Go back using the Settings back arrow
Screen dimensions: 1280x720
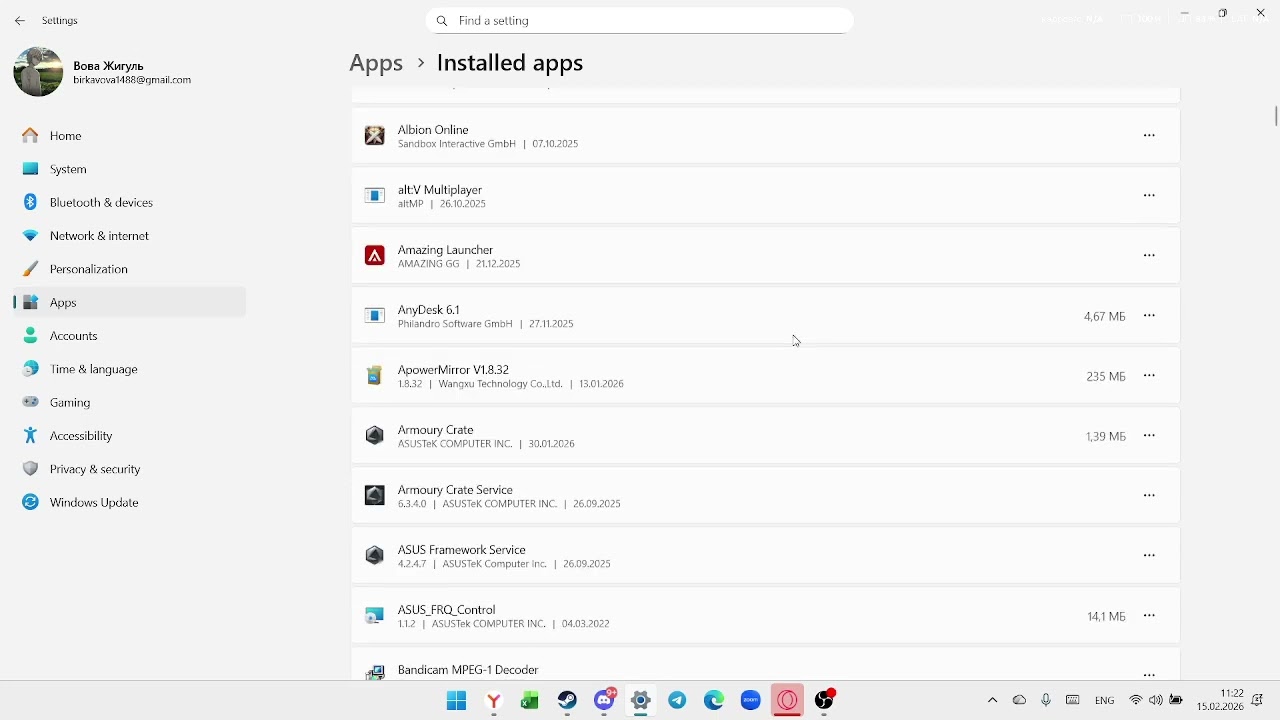20,21
